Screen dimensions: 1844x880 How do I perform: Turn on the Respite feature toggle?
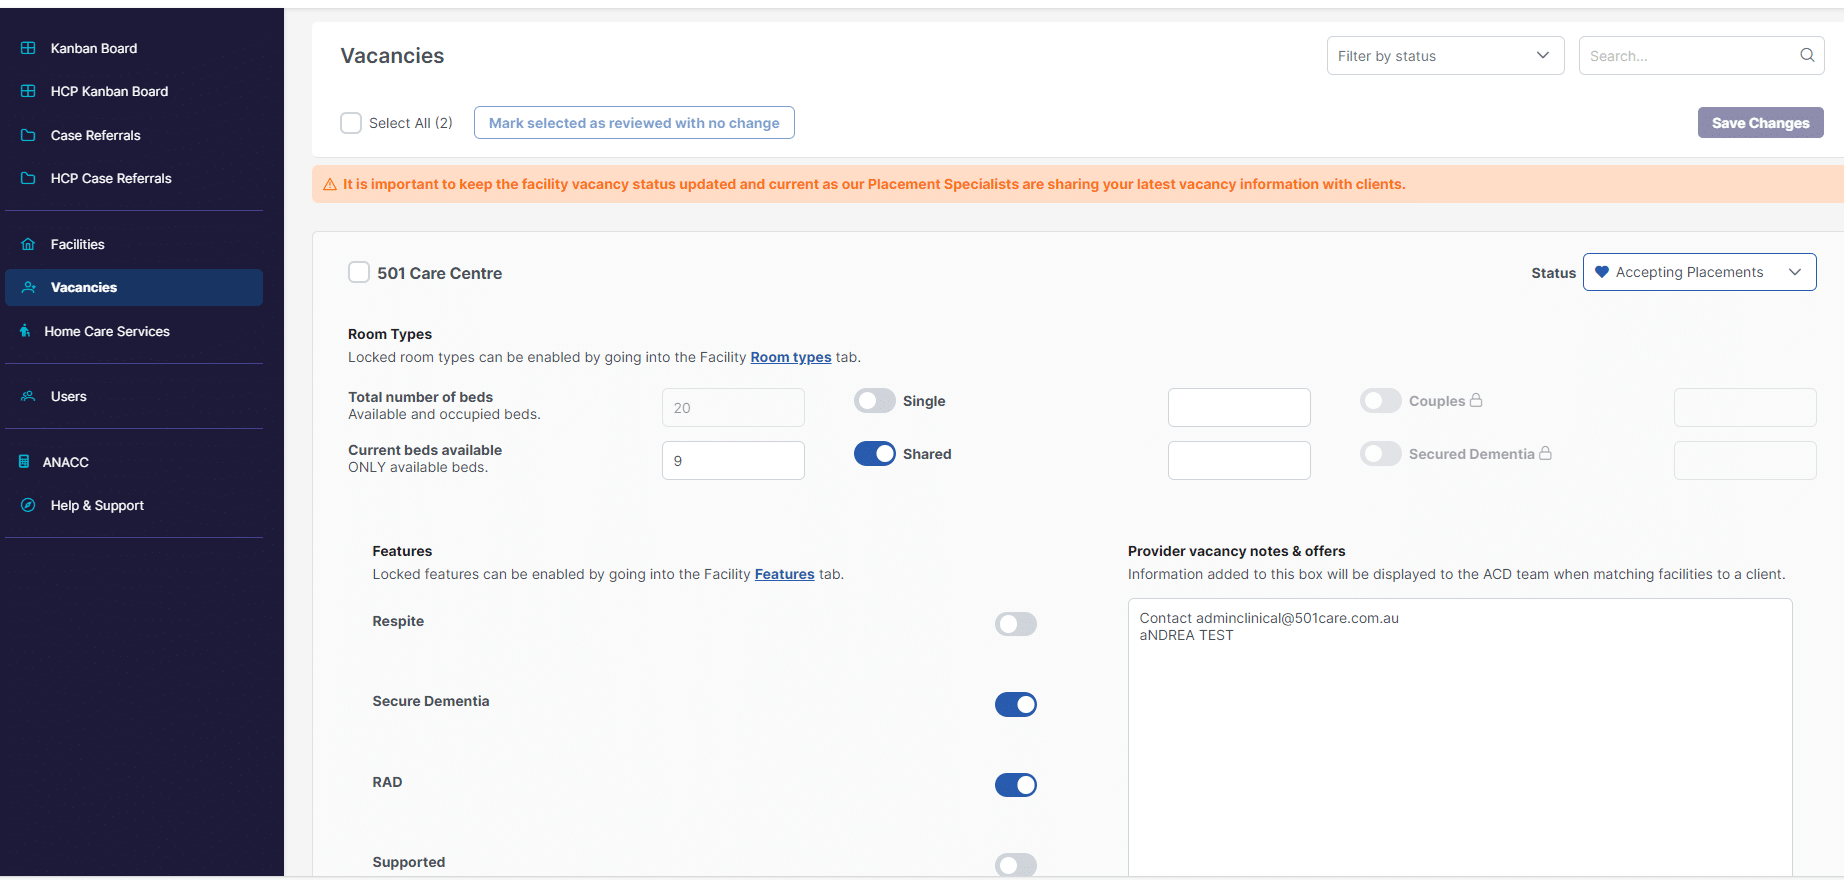click(1016, 624)
